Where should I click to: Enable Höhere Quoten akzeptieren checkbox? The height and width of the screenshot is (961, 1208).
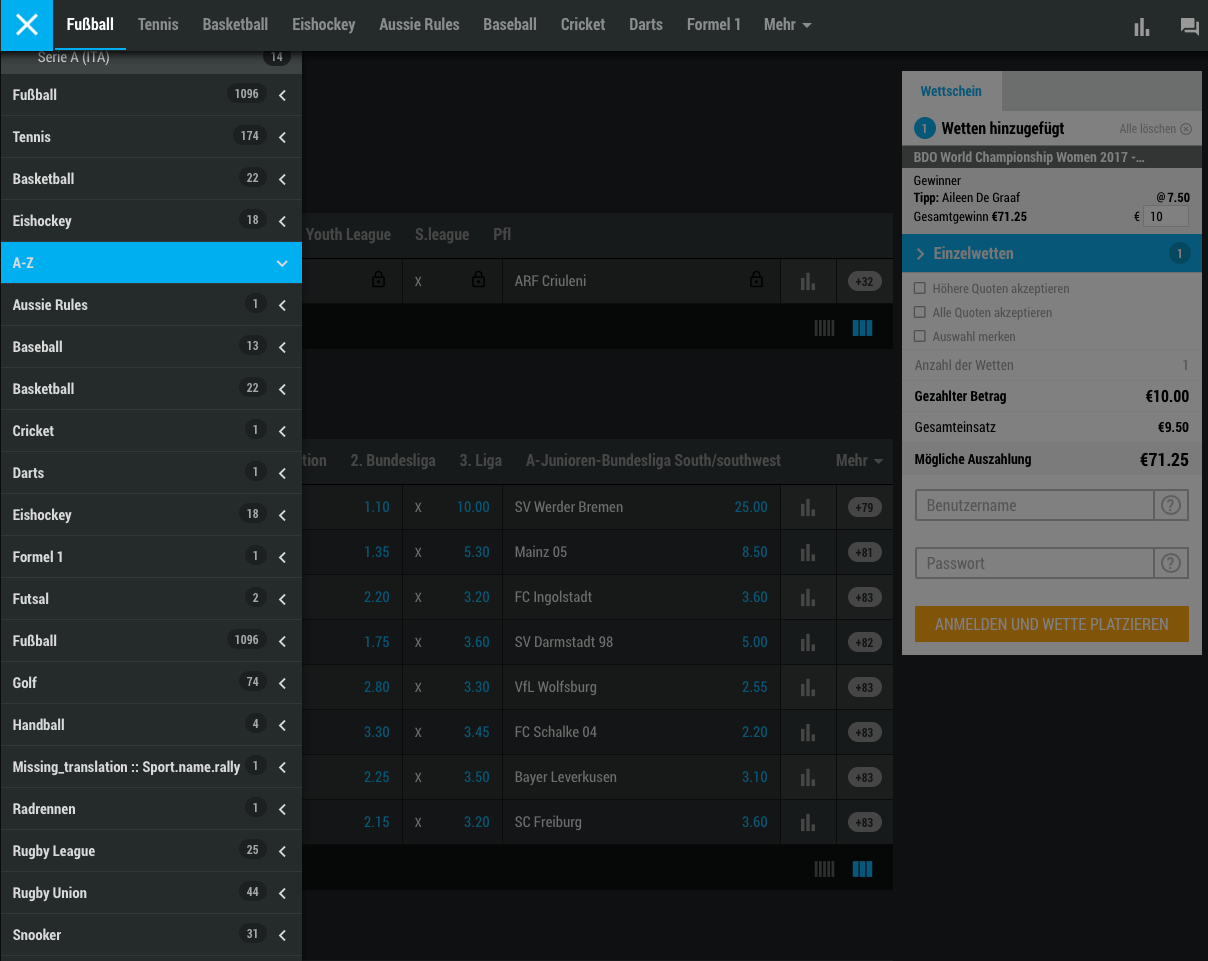pos(920,289)
